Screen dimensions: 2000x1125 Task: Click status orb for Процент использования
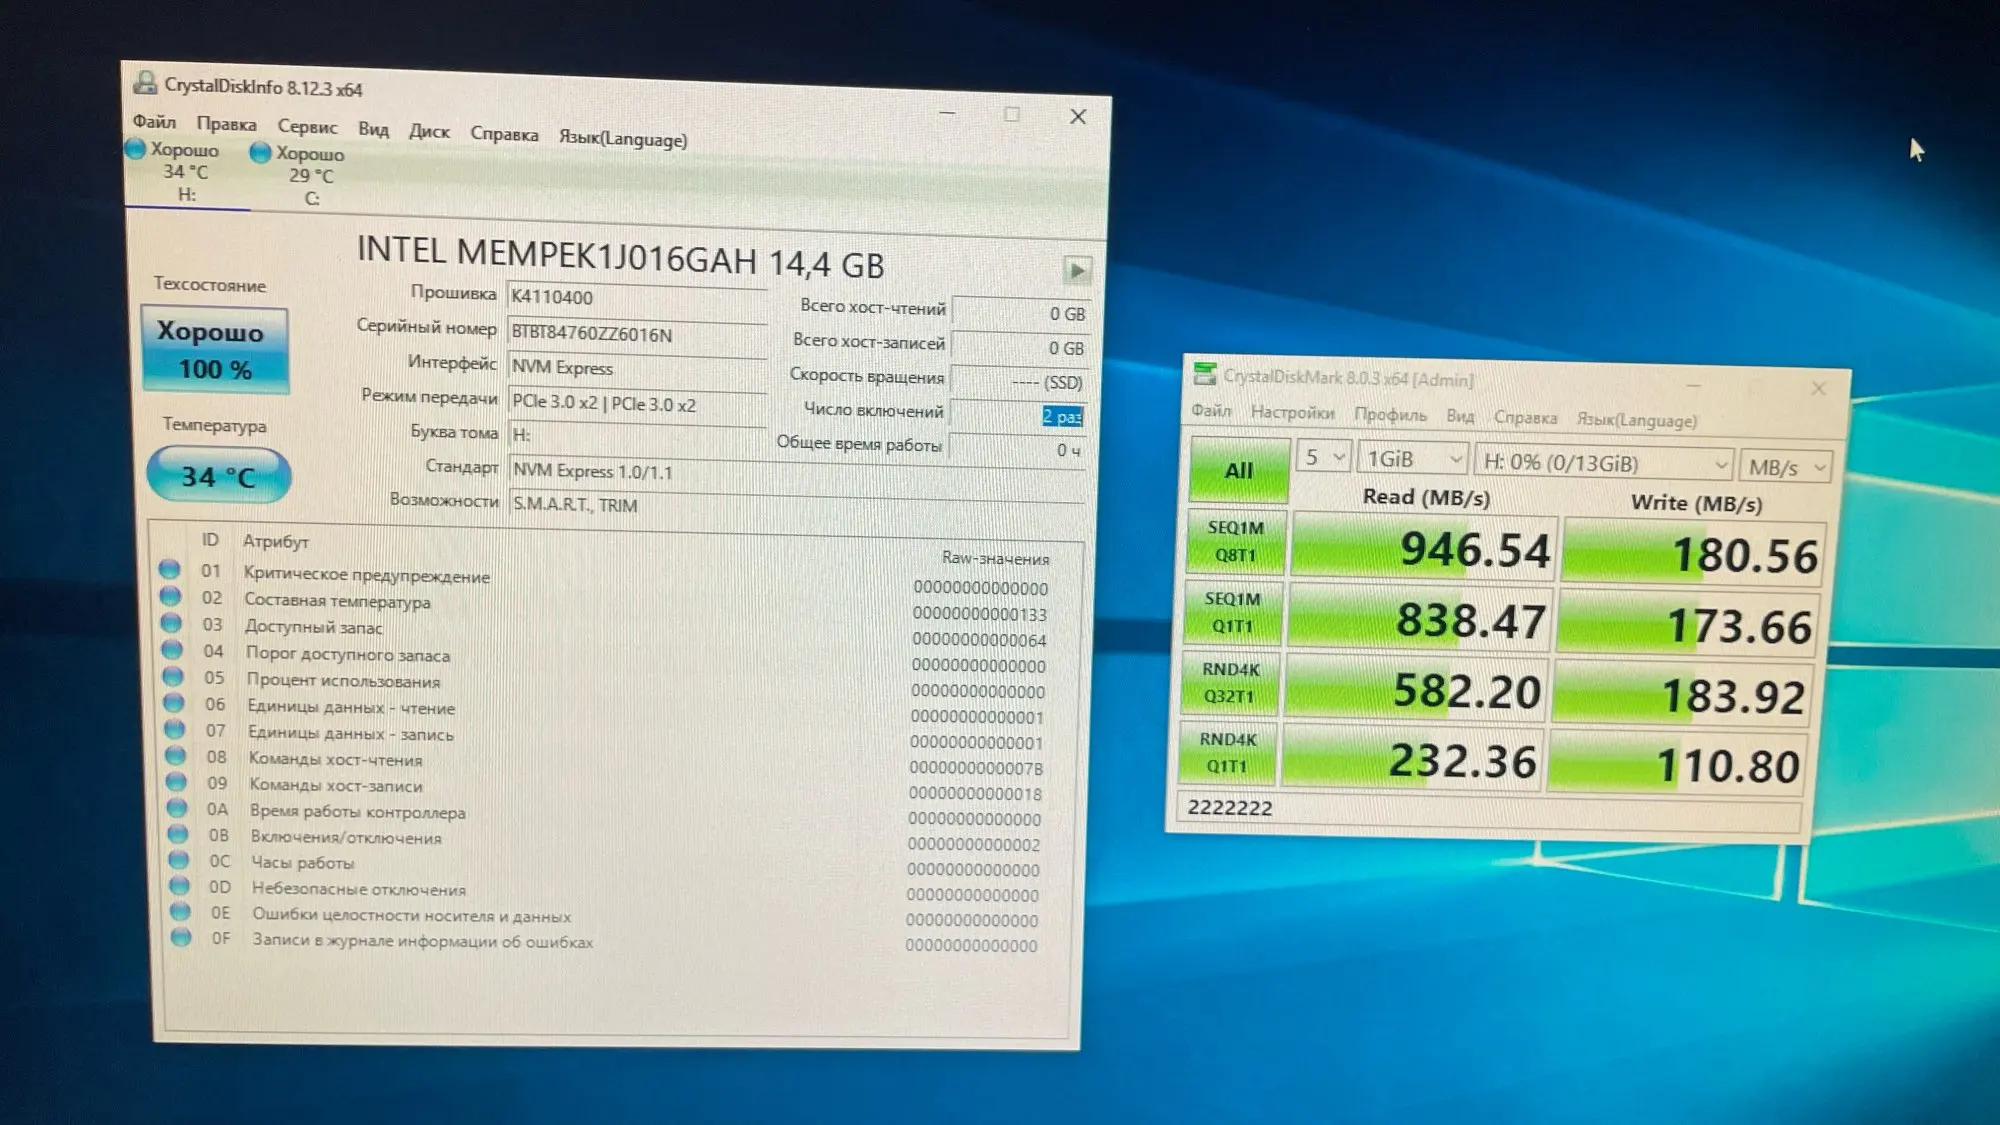pyautogui.click(x=173, y=675)
